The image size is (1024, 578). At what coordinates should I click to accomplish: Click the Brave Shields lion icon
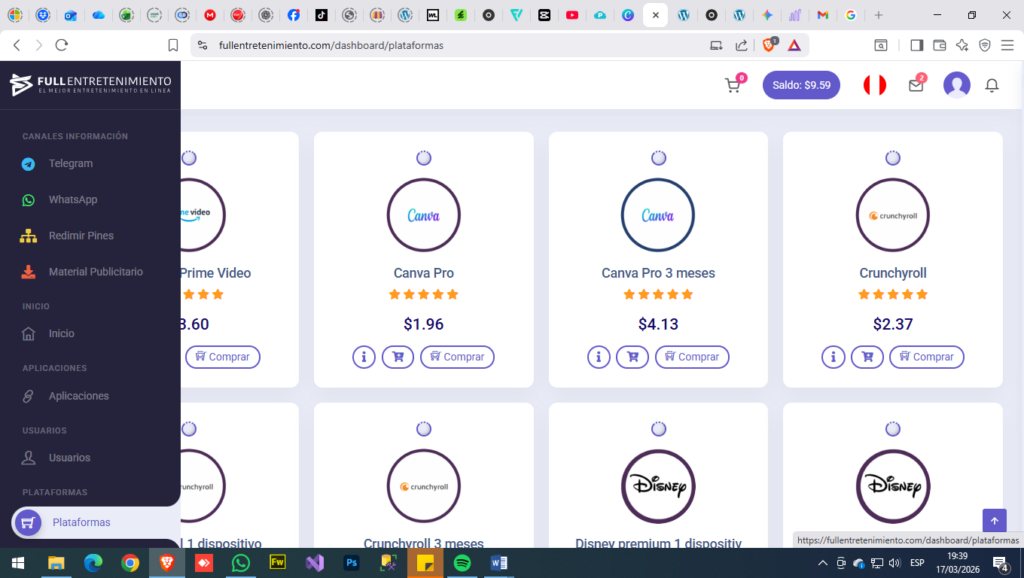pyautogui.click(x=770, y=45)
